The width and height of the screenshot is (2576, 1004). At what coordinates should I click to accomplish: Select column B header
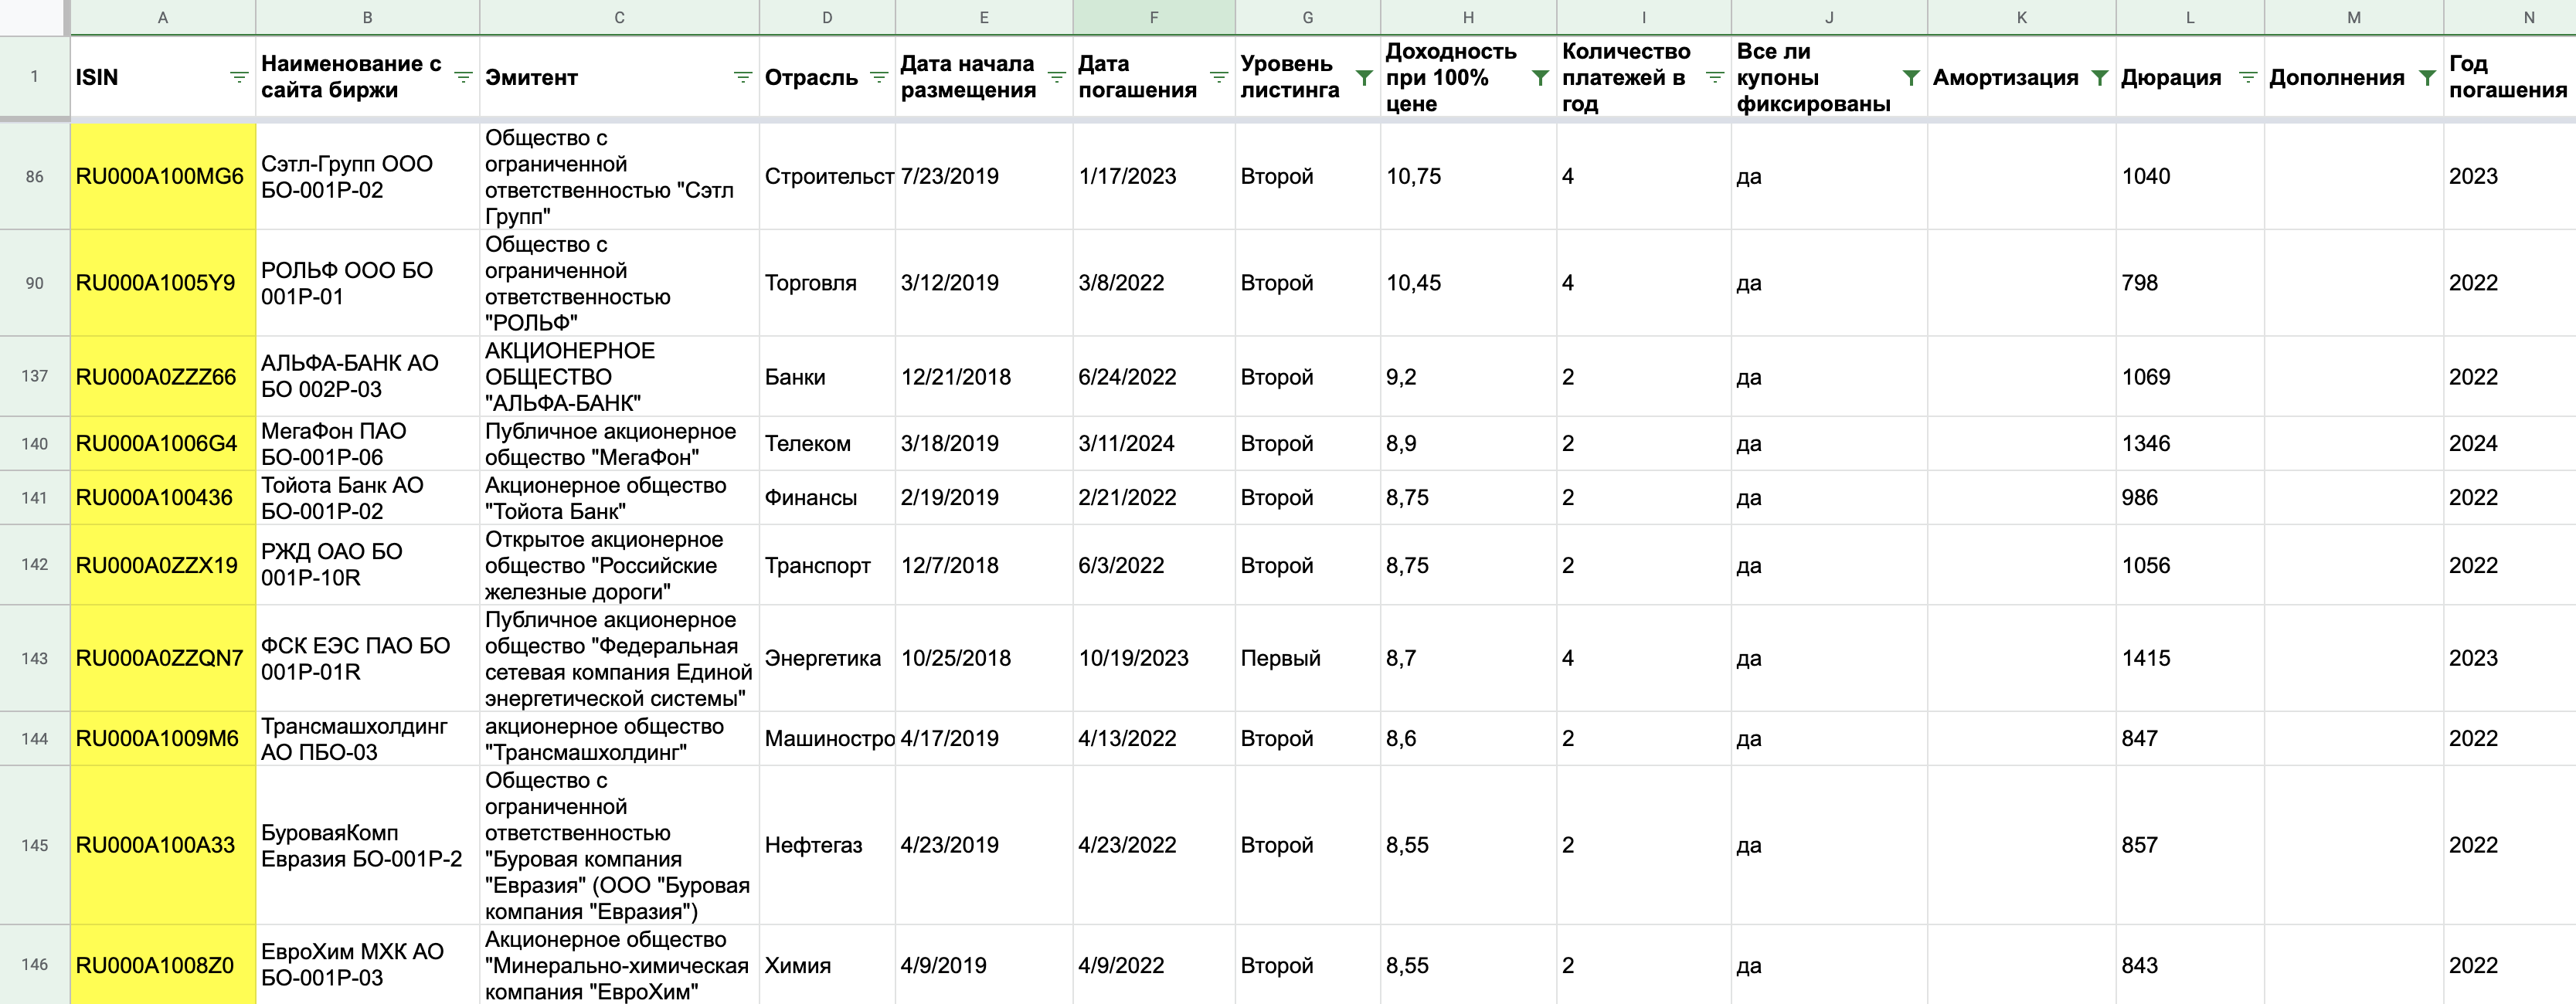[367, 17]
